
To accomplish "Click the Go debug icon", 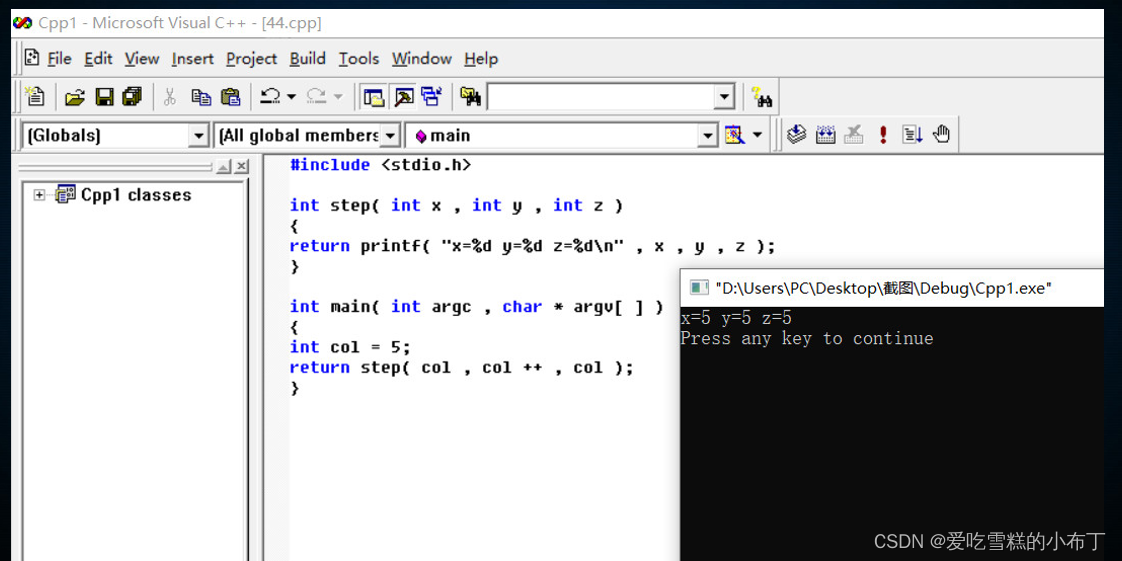I will (912, 135).
